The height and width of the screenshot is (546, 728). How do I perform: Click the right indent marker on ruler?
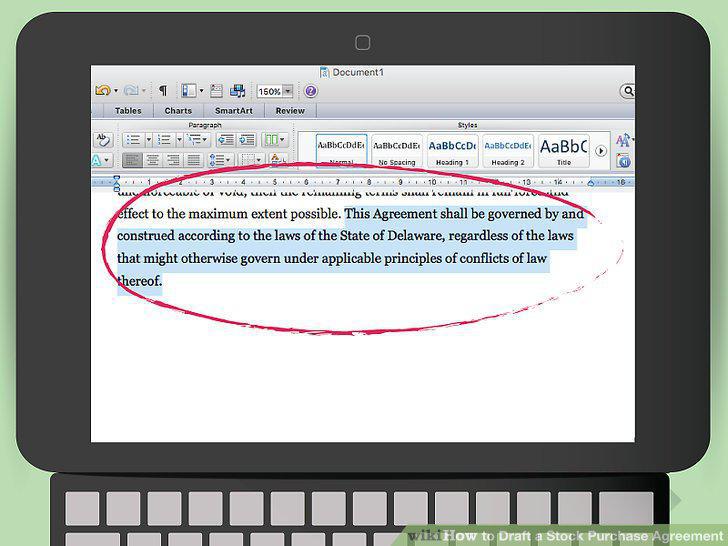coord(591,183)
